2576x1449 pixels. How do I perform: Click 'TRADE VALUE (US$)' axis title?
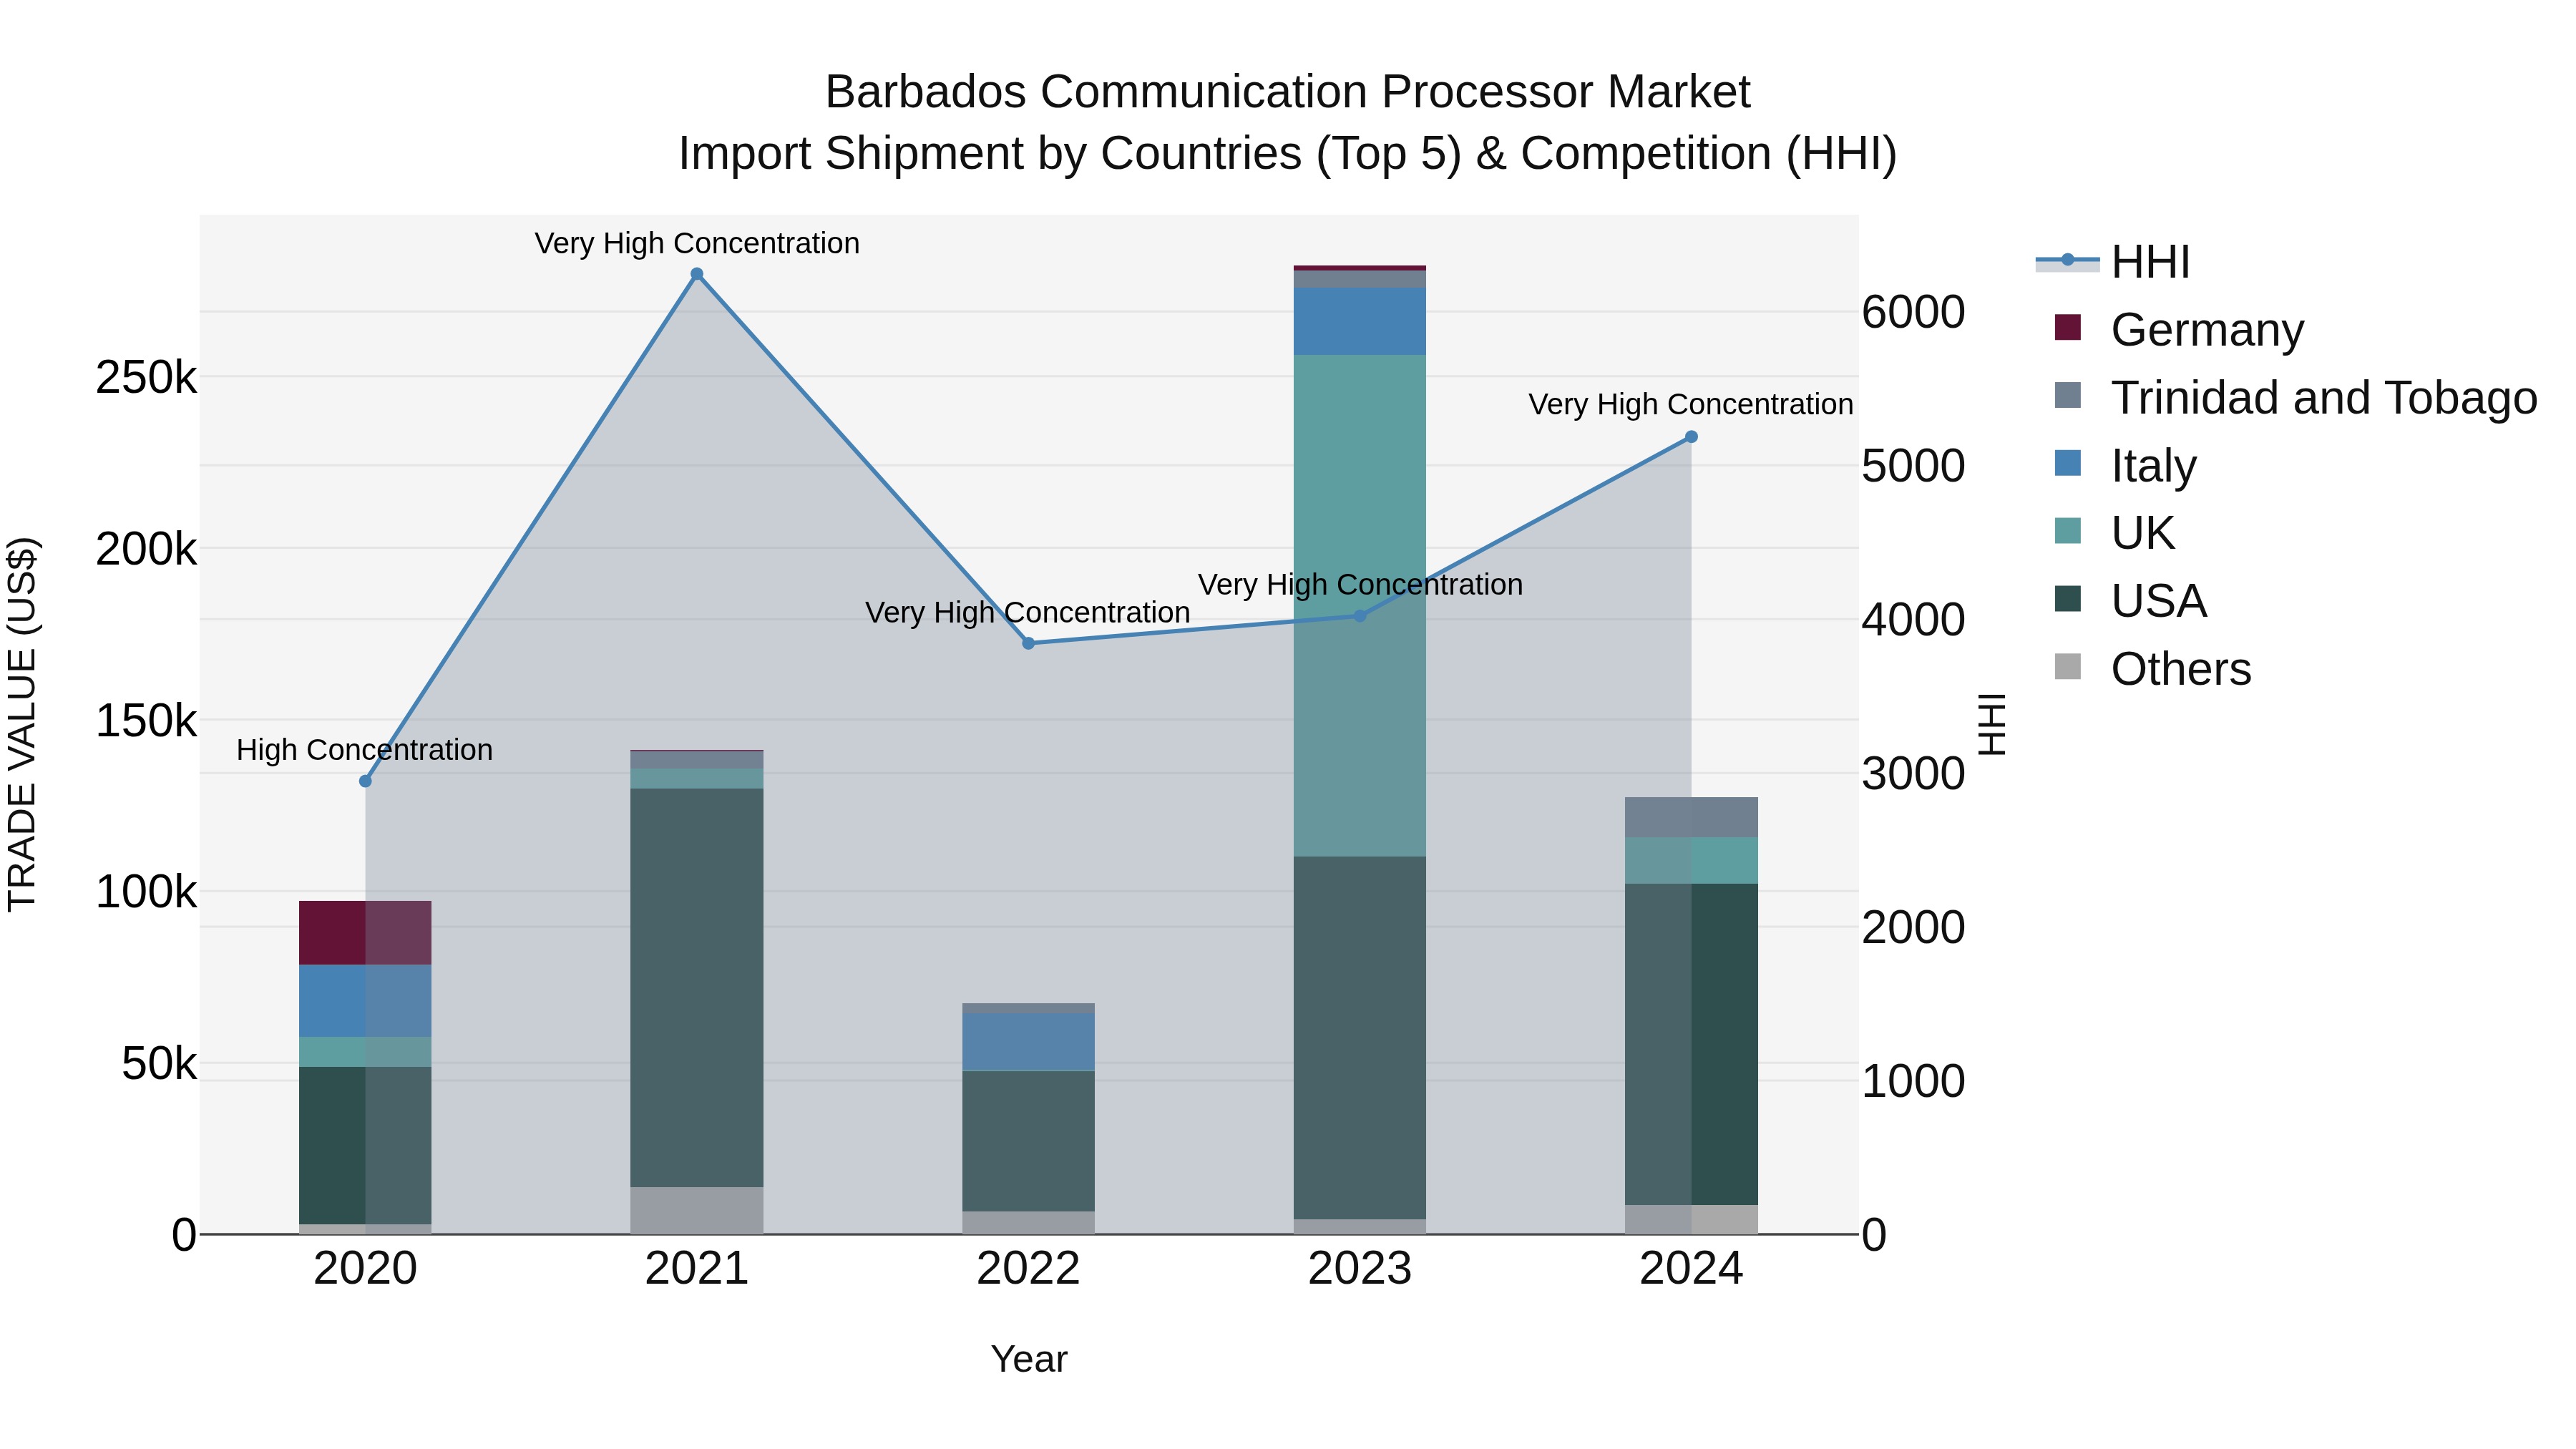tap(22, 725)
